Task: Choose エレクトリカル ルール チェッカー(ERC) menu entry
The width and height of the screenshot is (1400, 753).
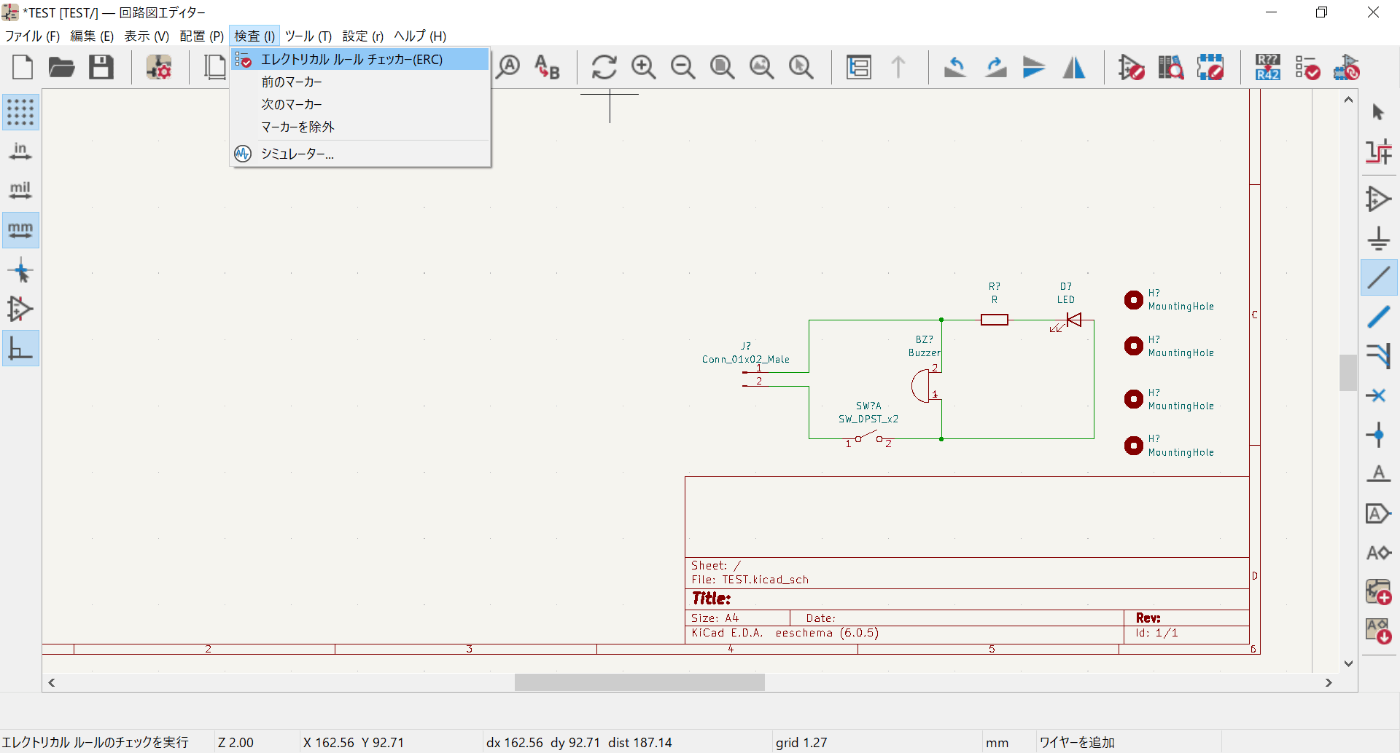Action: [x=360, y=60]
